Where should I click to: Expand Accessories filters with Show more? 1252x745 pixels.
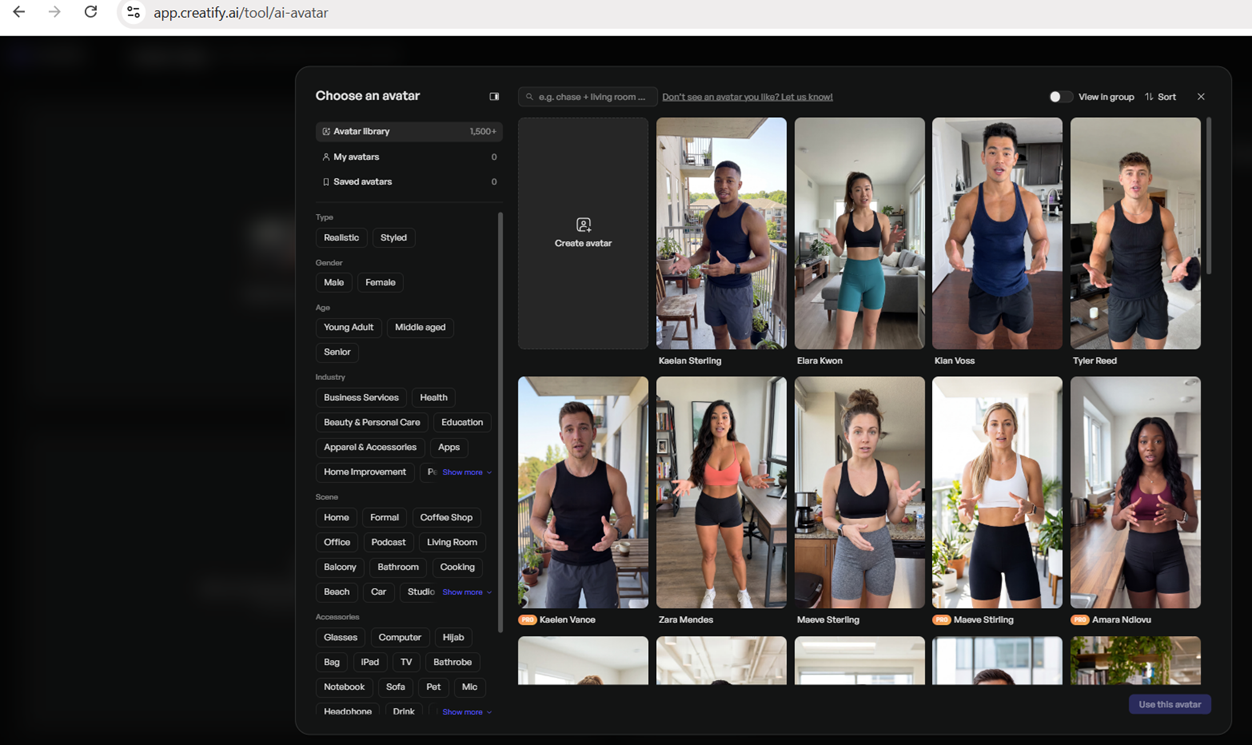(467, 712)
